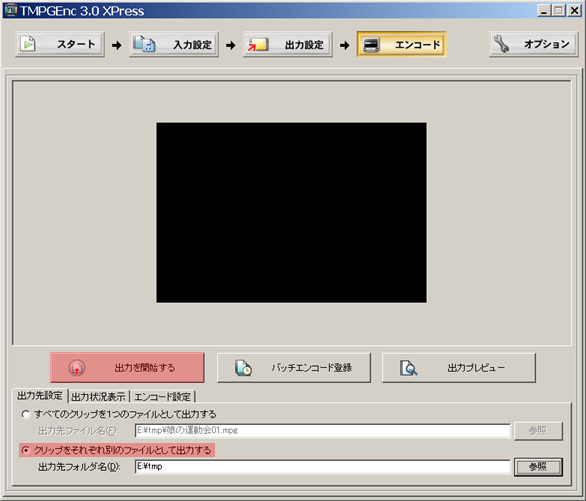Click the encoder device icon on エンコード
Image resolution: width=586 pixels, height=501 pixels.
[x=371, y=45]
